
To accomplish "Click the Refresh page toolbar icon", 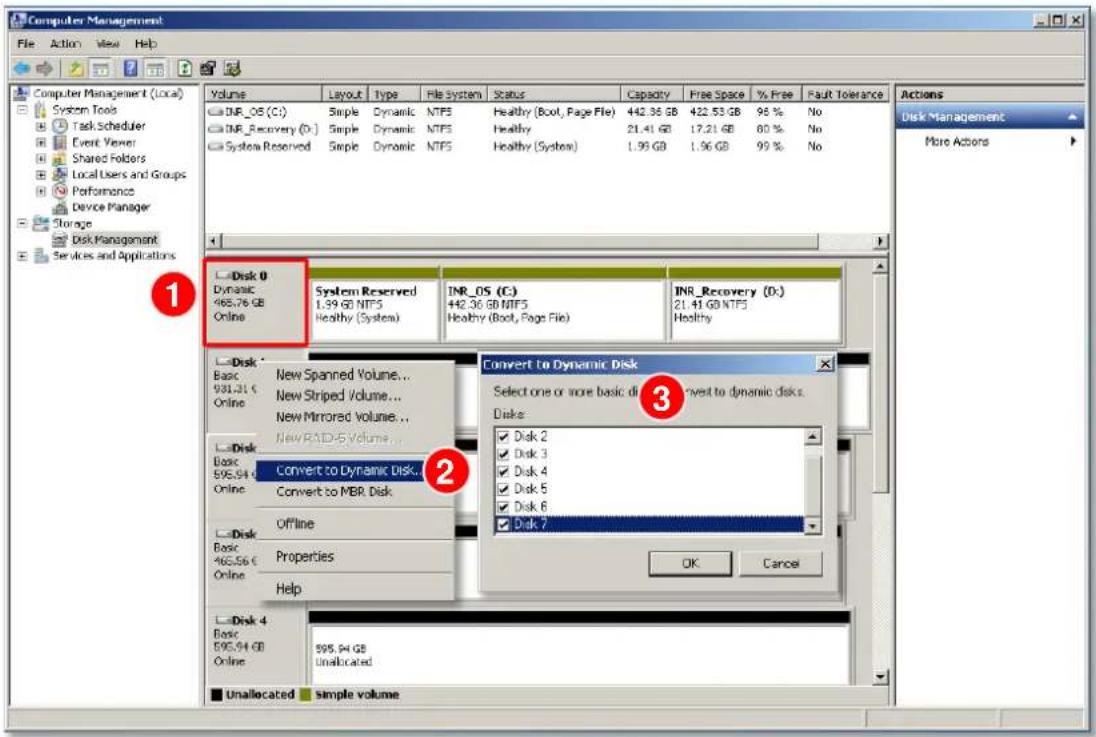I will click(x=185, y=69).
